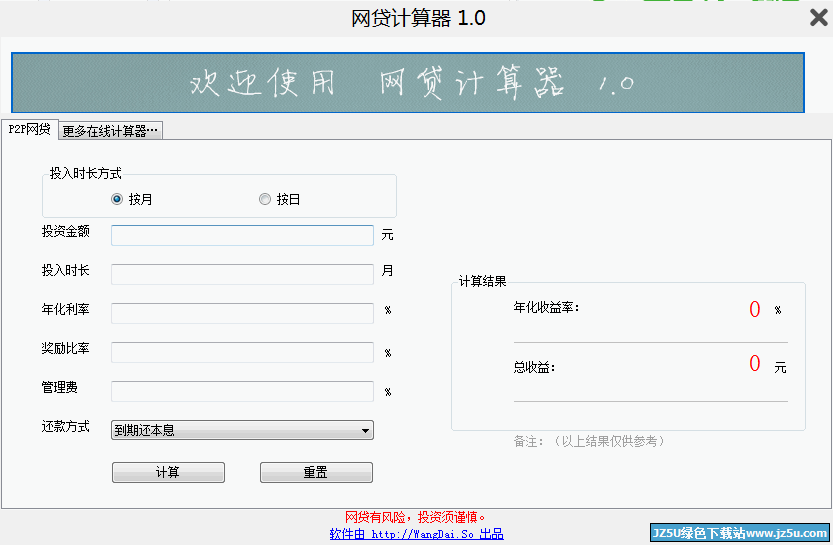Click the 网贷有风险，投资须谨慎 warning text
Image resolution: width=833 pixels, height=545 pixels.
click(415, 517)
